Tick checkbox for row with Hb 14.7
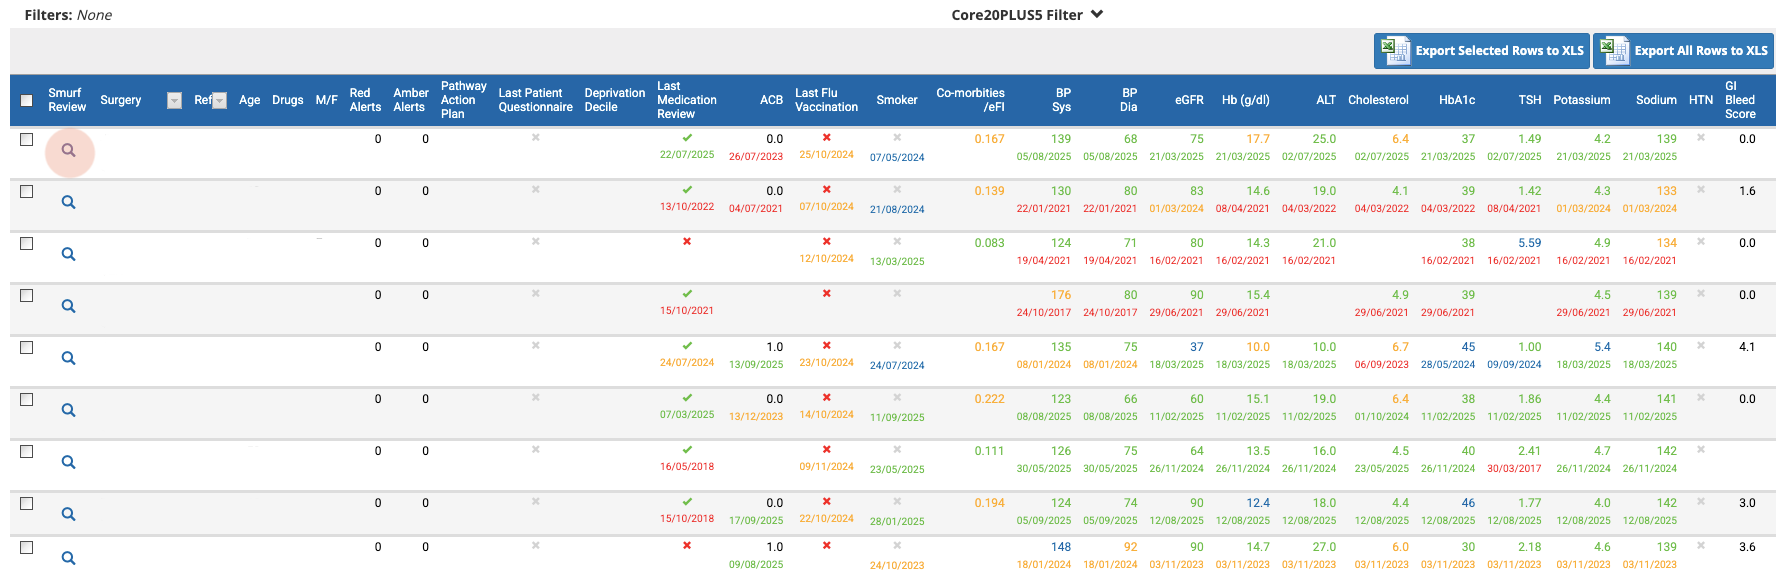The width and height of the screenshot is (1776, 577). pyautogui.click(x=27, y=548)
